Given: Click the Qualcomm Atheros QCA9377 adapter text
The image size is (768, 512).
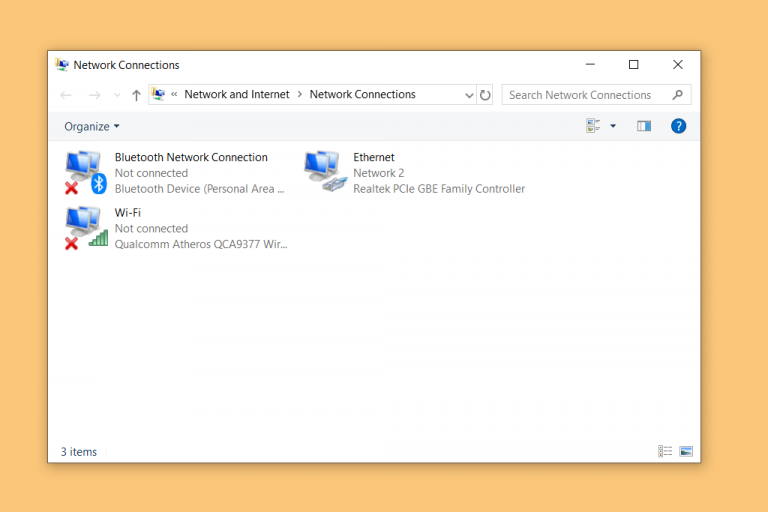Looking at the screenshot, I should (201, 244).
